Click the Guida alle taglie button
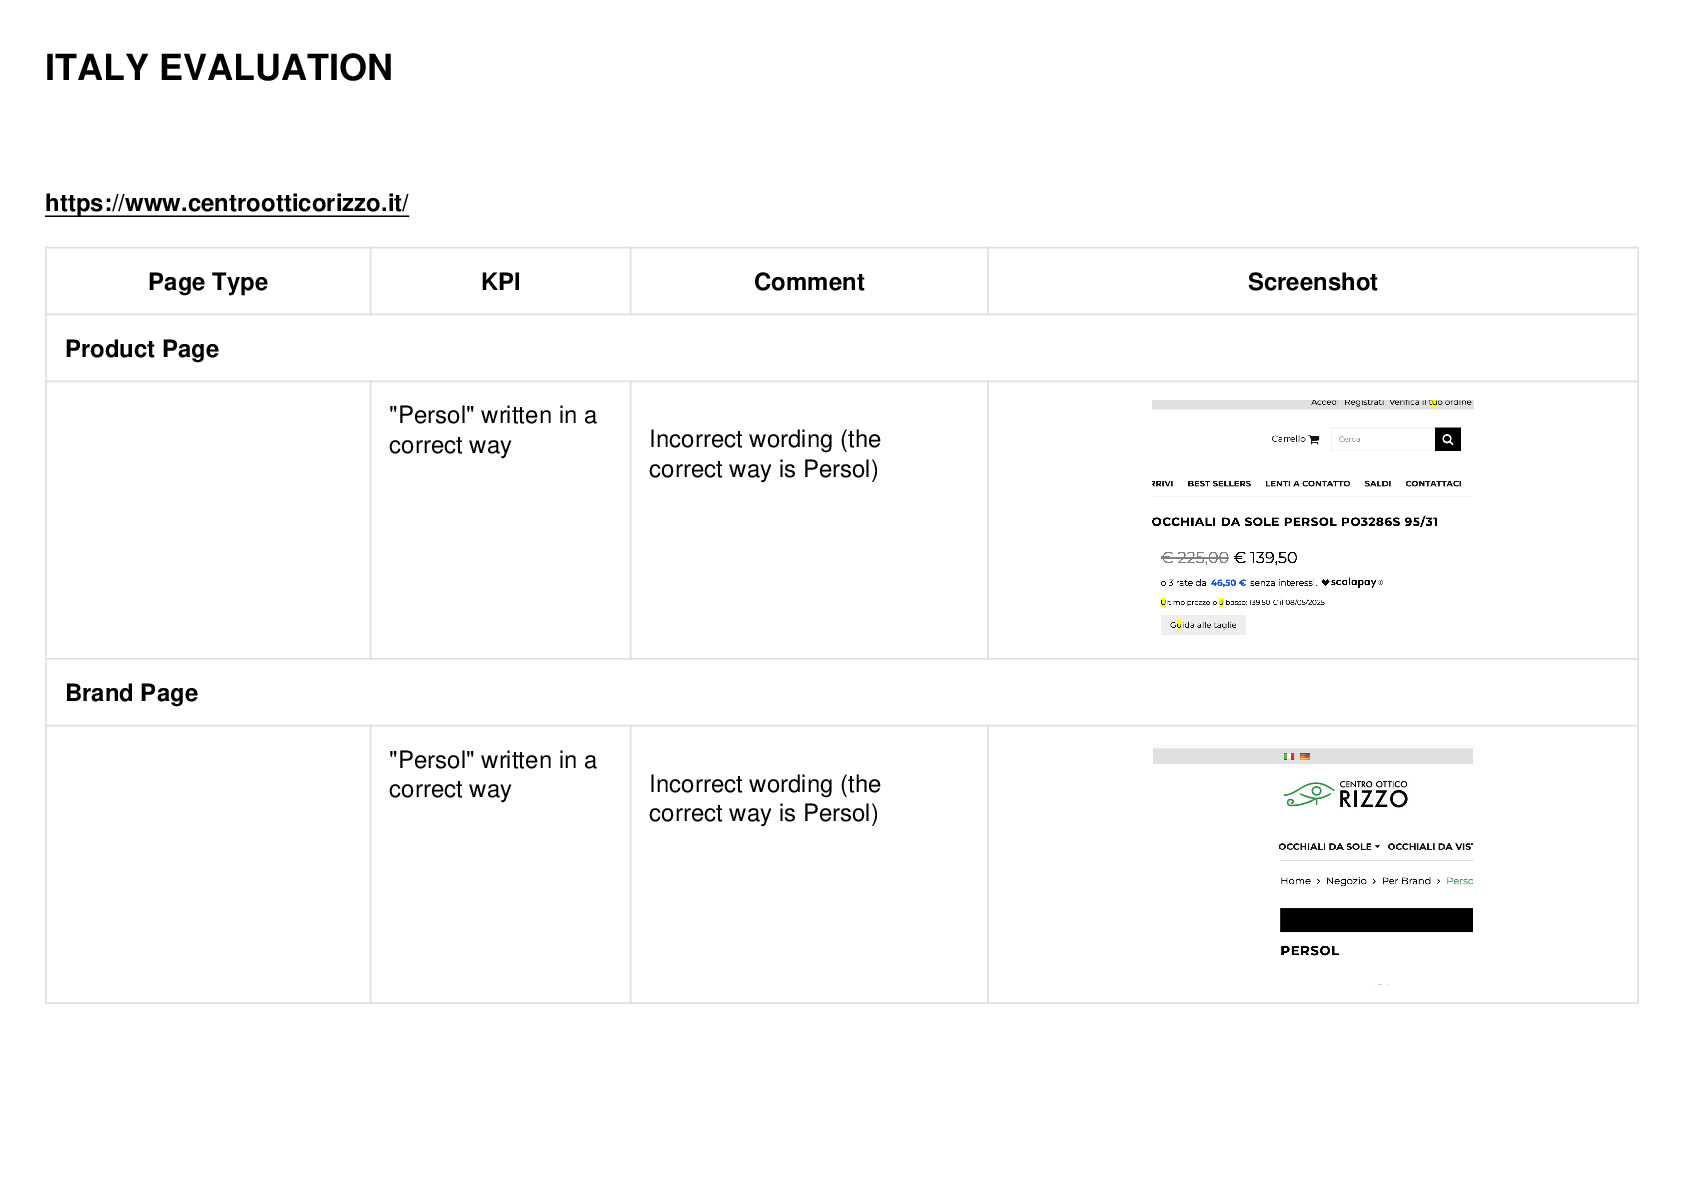This screenshot has height=1191, width=1684. [x=1203, y=625]
